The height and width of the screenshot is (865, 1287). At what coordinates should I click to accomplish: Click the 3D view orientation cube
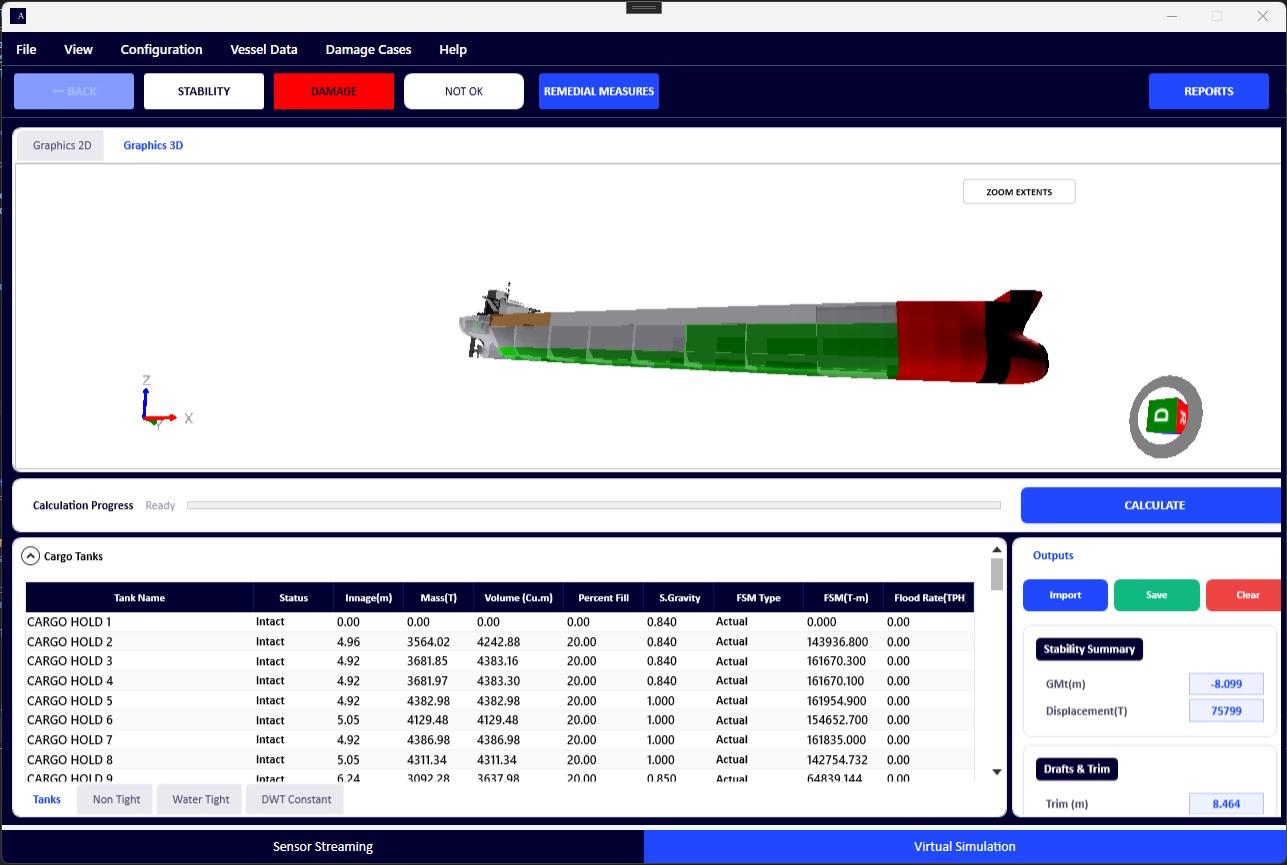[x=1166, y=416]
